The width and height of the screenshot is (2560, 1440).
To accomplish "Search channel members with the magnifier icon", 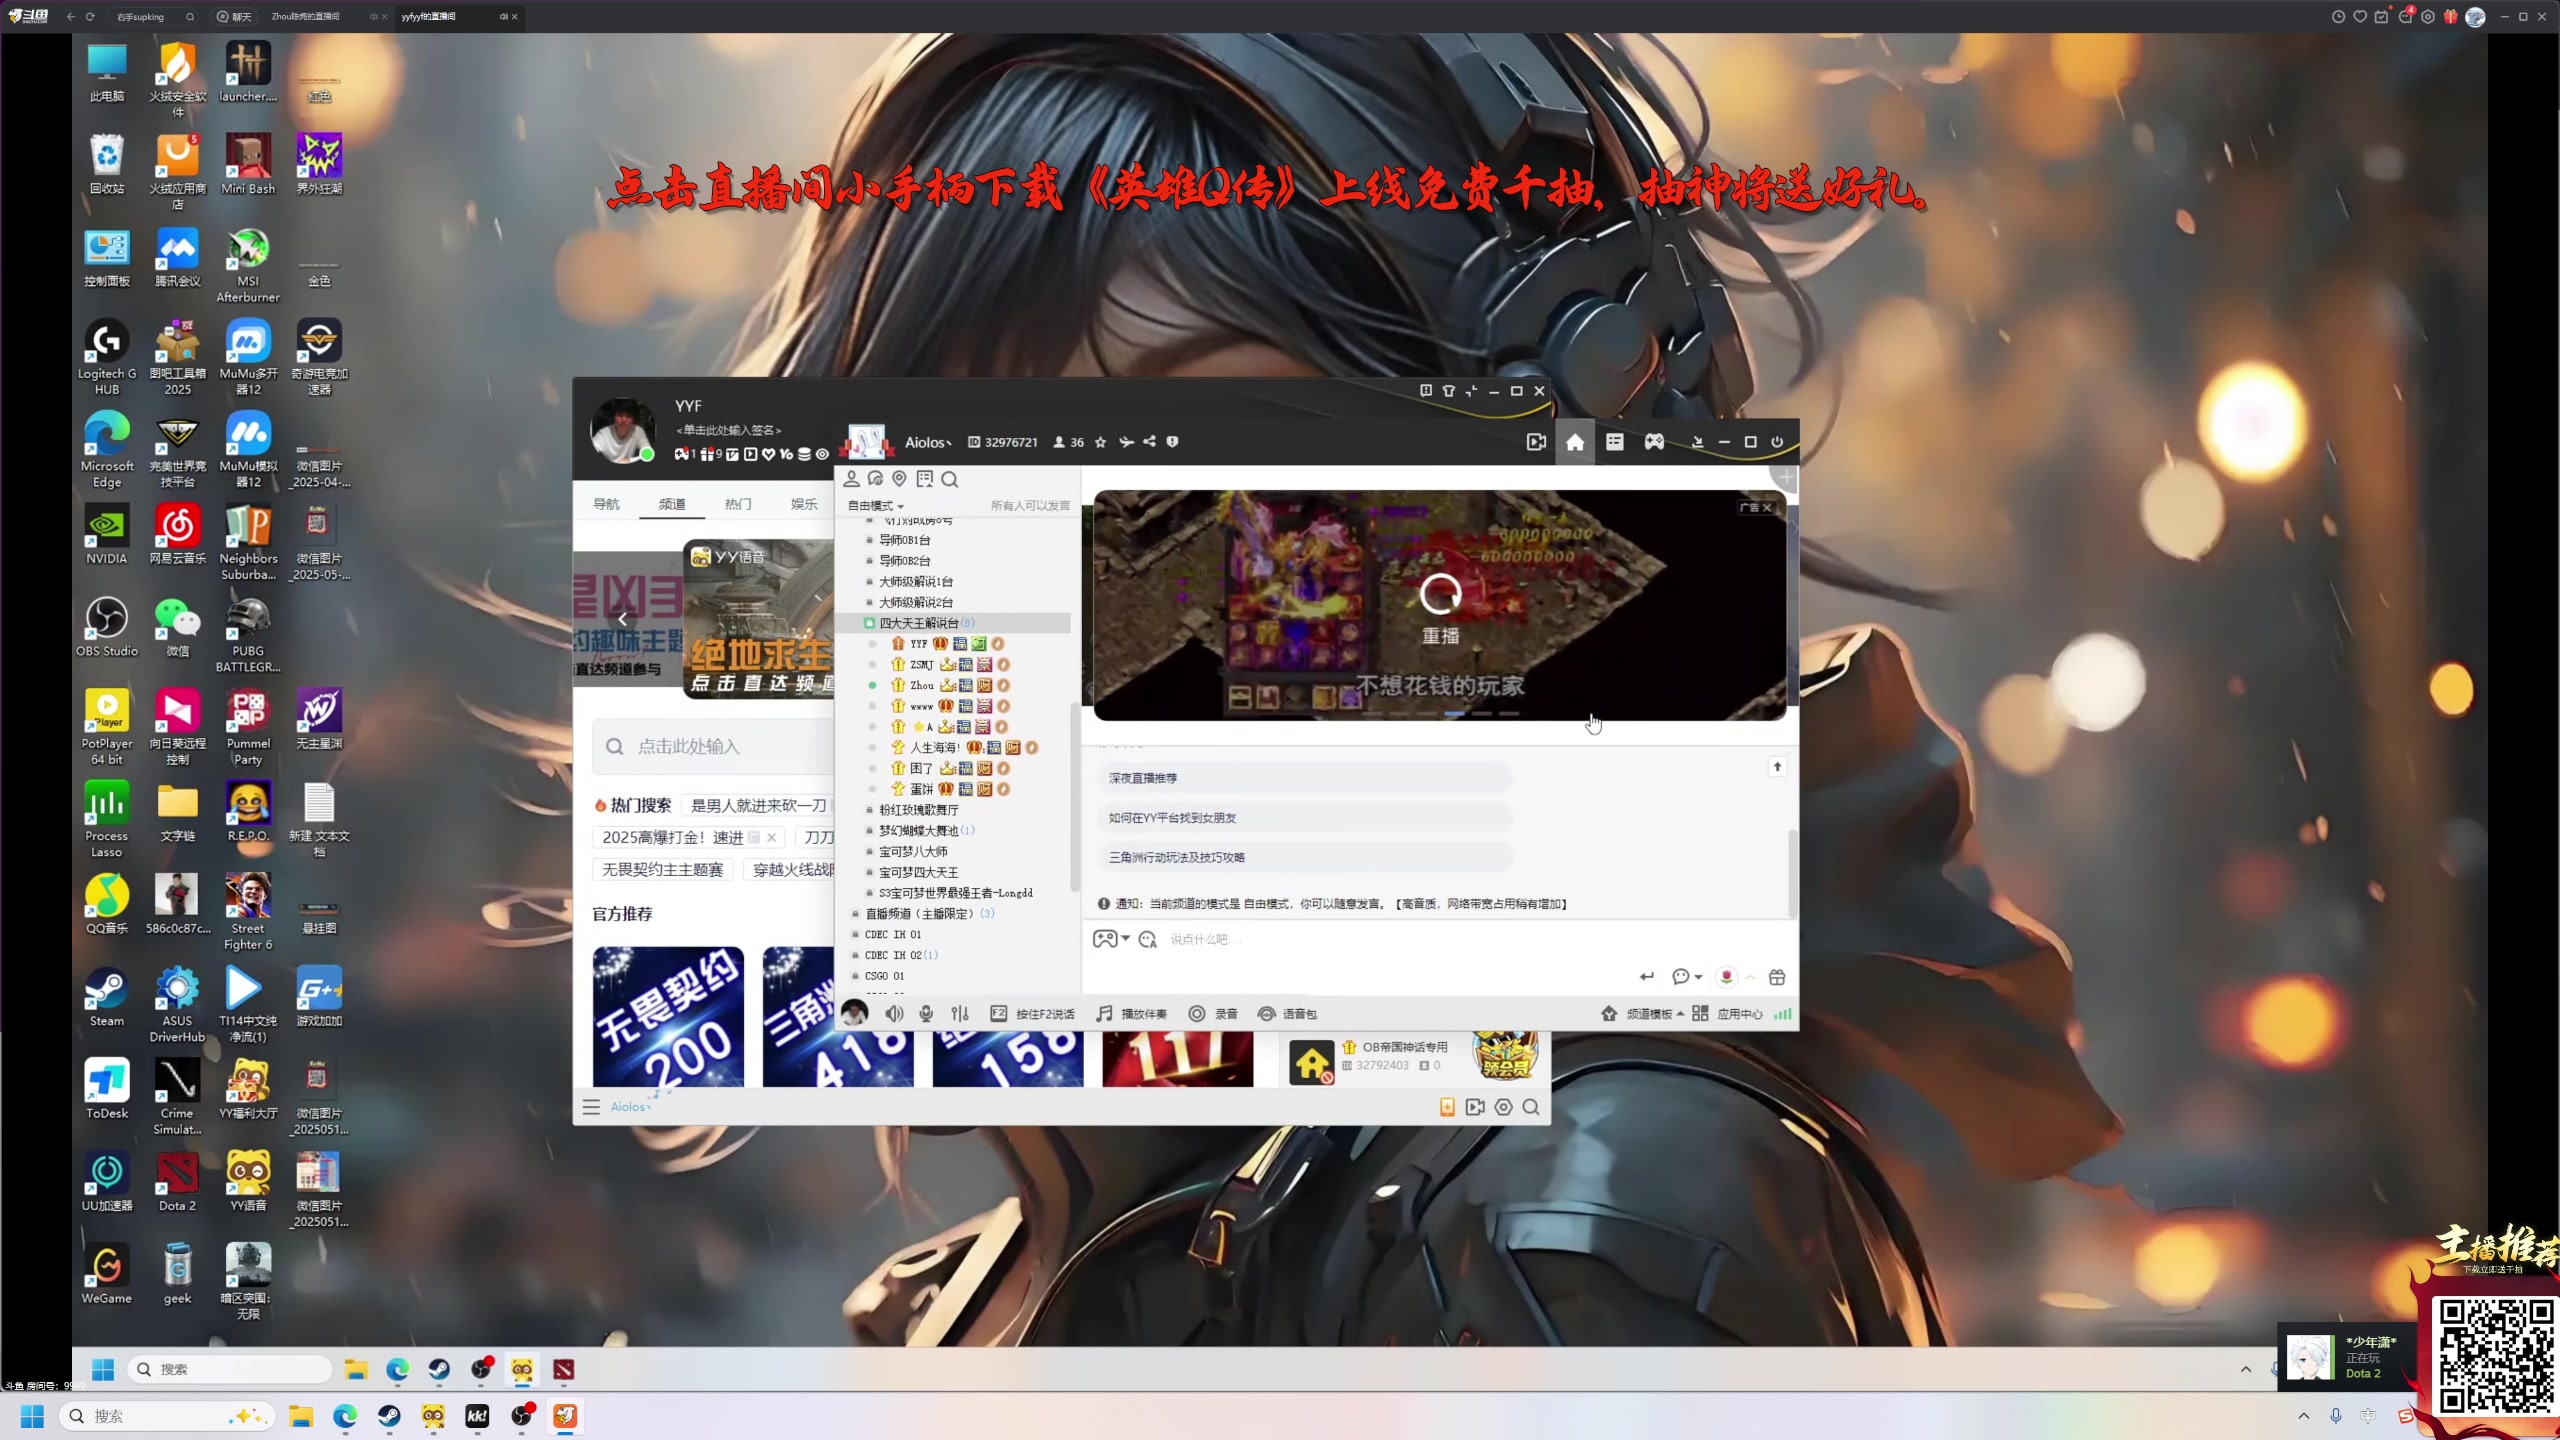I will [949, 479].
